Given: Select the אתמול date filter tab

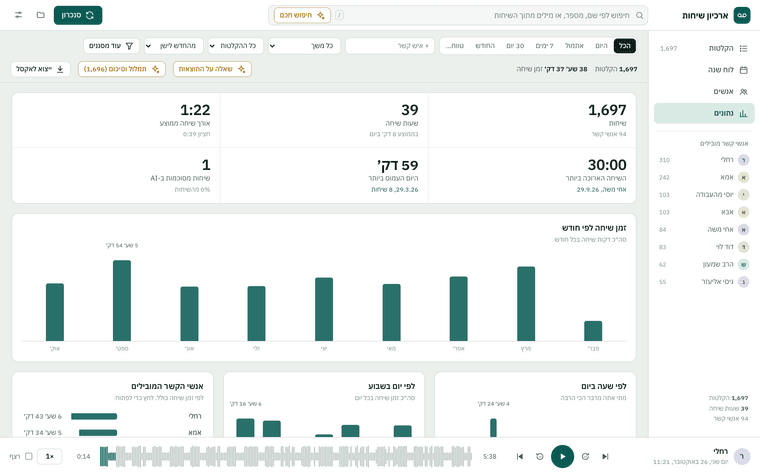Looking at the screenshot, I should tap(574, 46).
